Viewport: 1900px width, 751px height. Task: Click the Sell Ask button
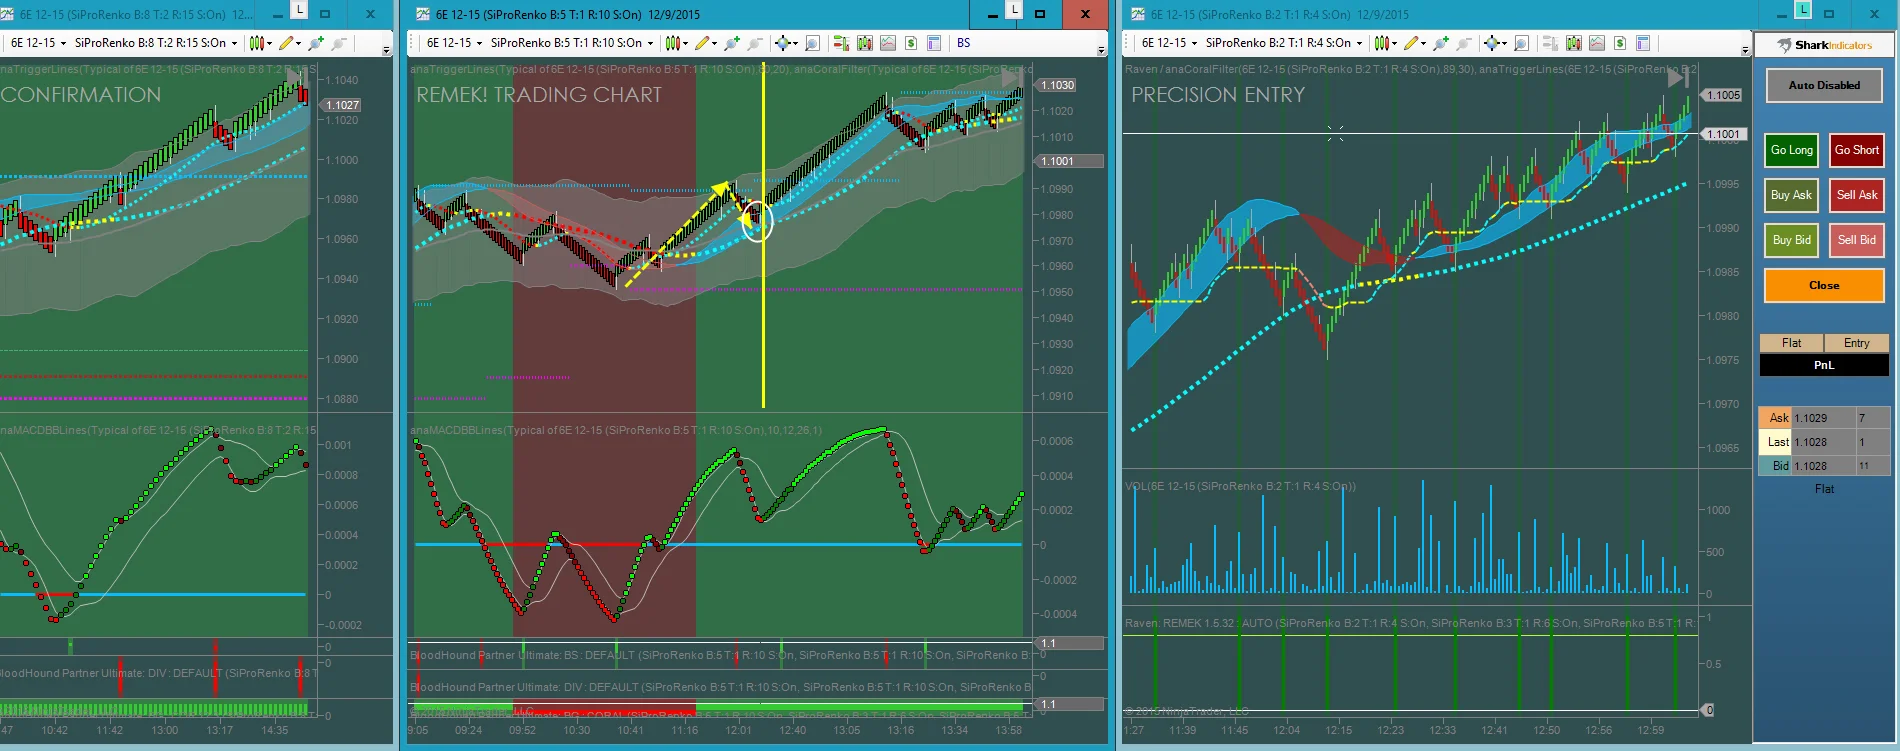click(1856, 195)
